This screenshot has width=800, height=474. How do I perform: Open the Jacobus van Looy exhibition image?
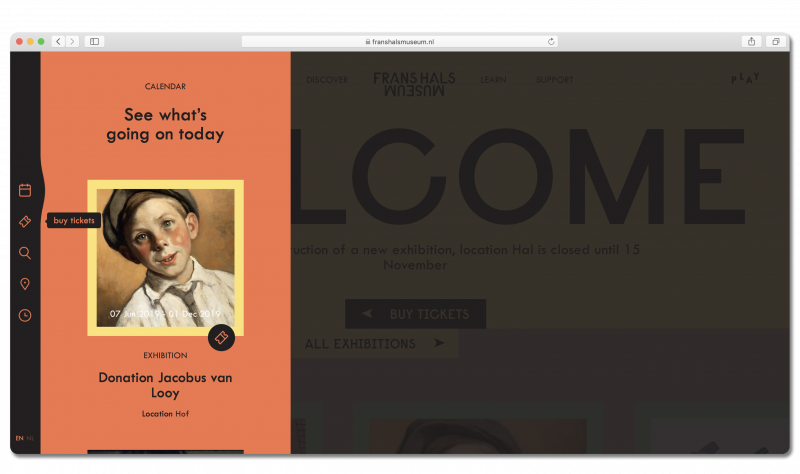click(165, 258)
